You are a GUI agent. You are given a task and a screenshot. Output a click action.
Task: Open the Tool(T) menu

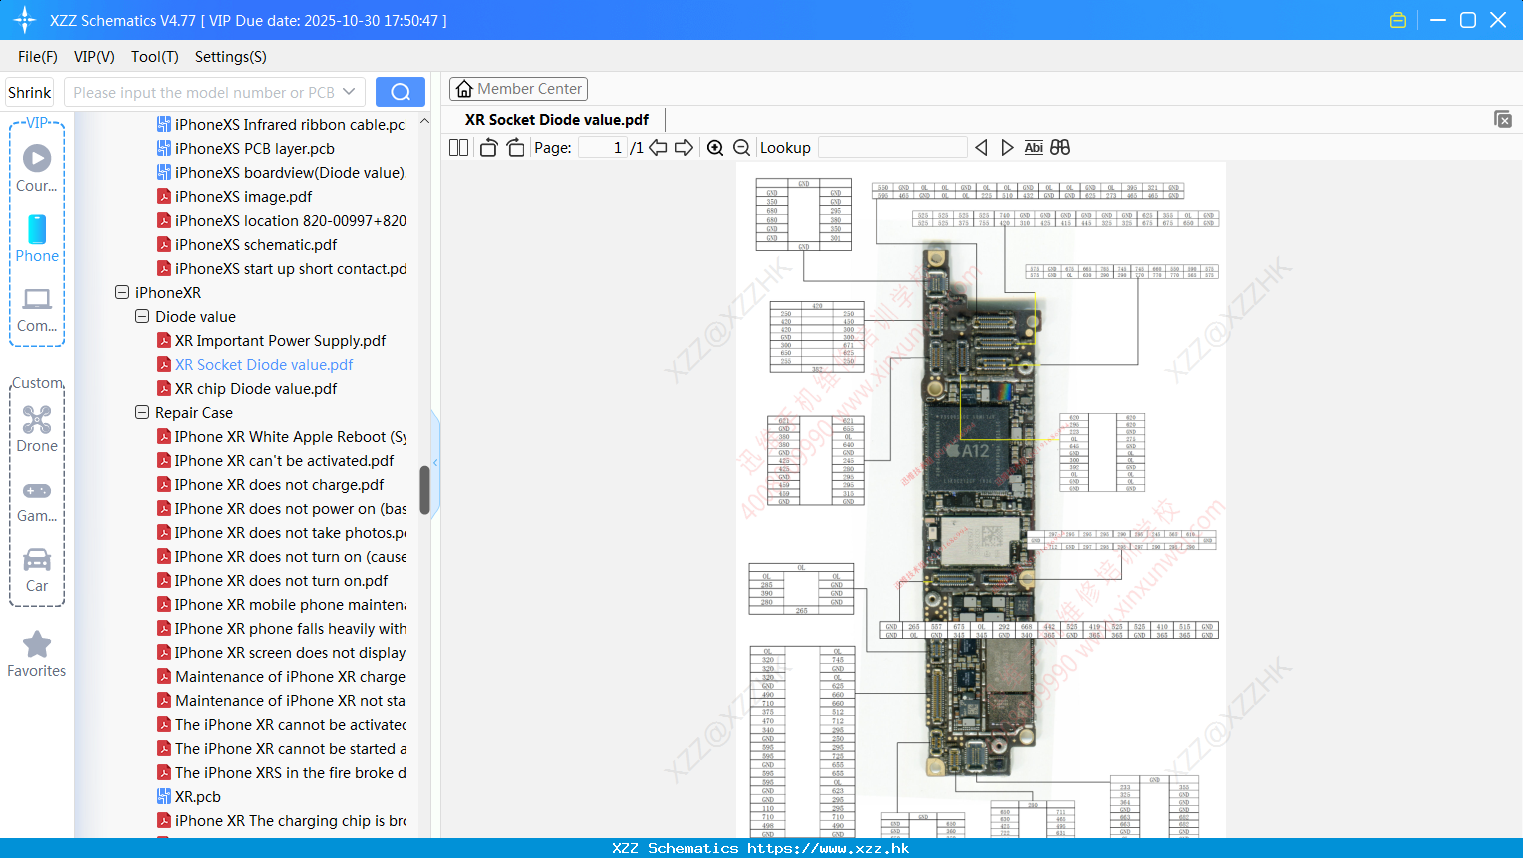point(155,57)
